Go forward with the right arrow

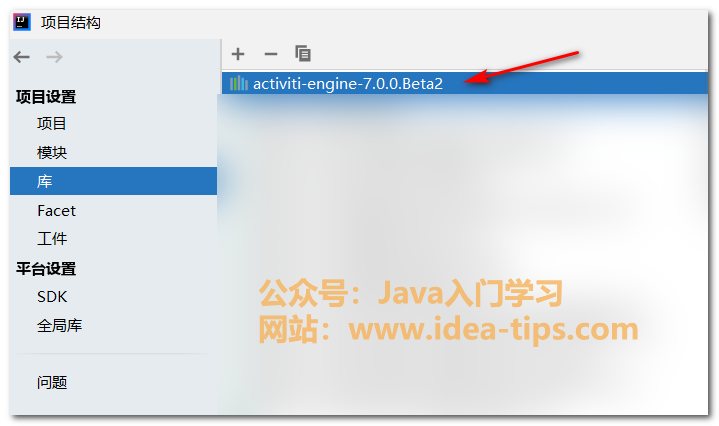click(54, 57)
